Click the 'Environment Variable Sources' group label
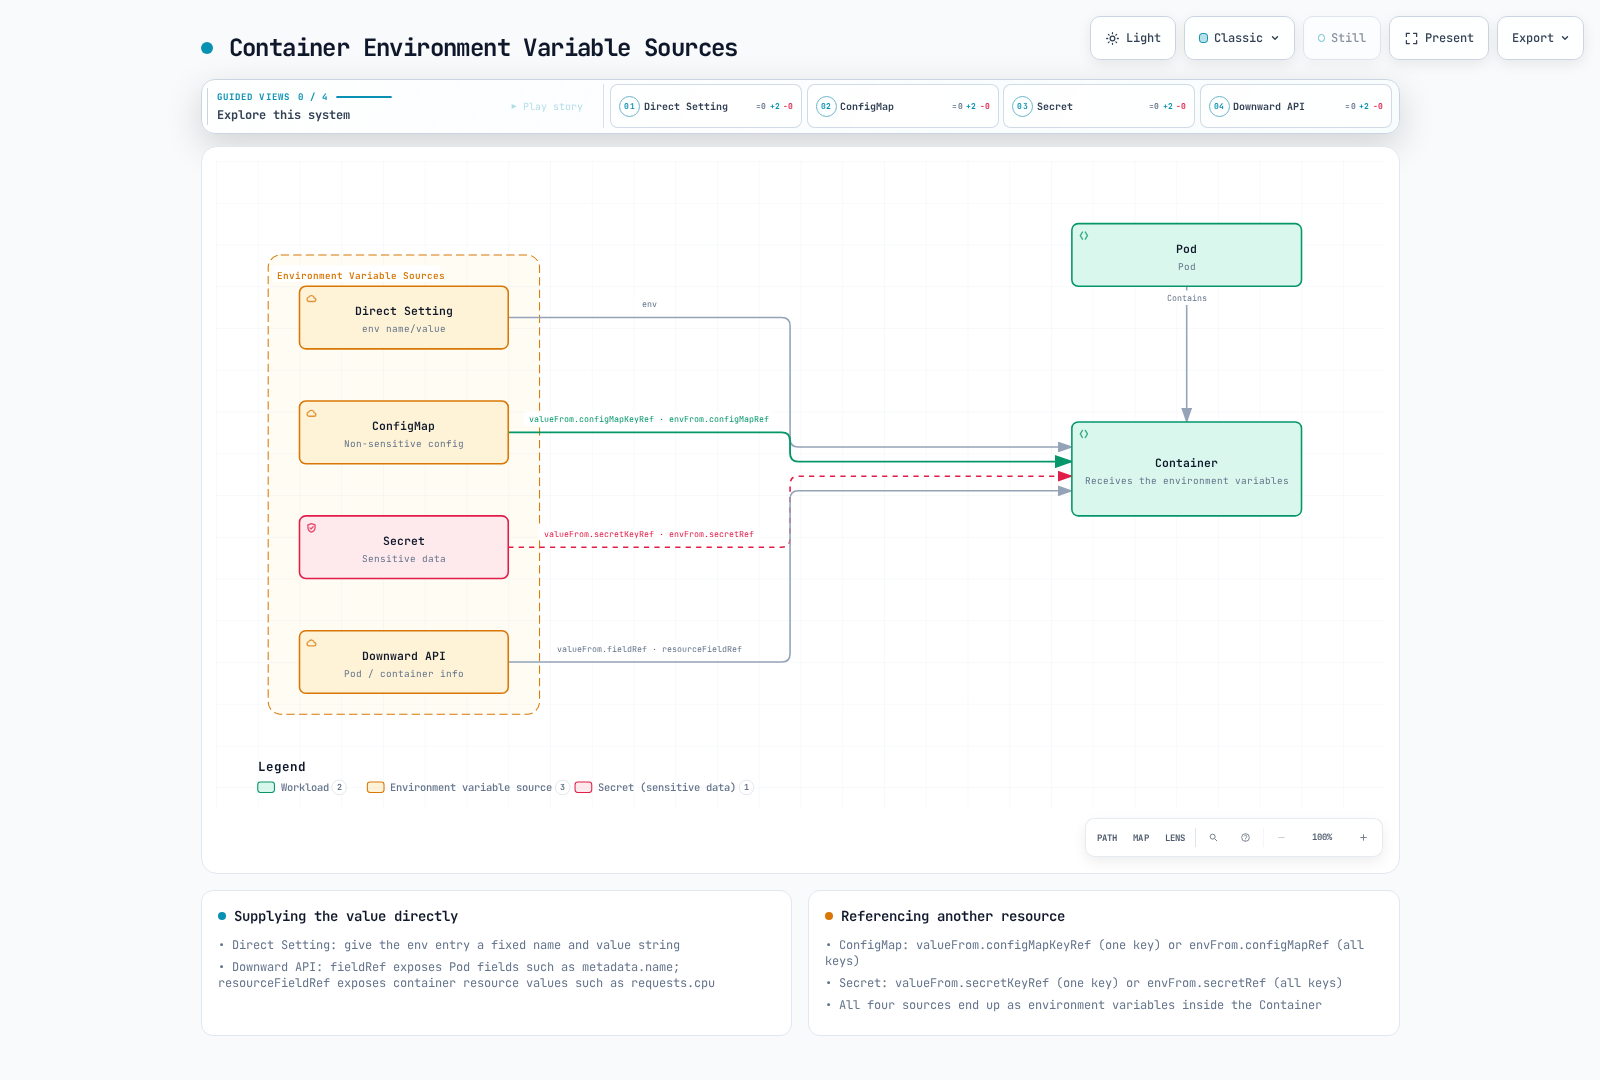The image size is (1600, 1080). coord(361,276)
